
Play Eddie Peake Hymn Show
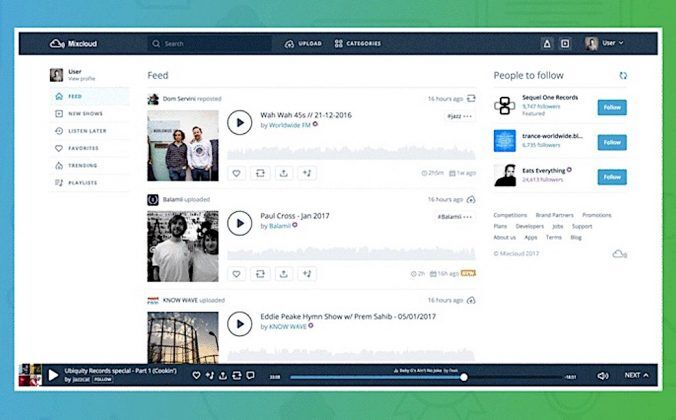pyautogui.click(x=240, y=324)
